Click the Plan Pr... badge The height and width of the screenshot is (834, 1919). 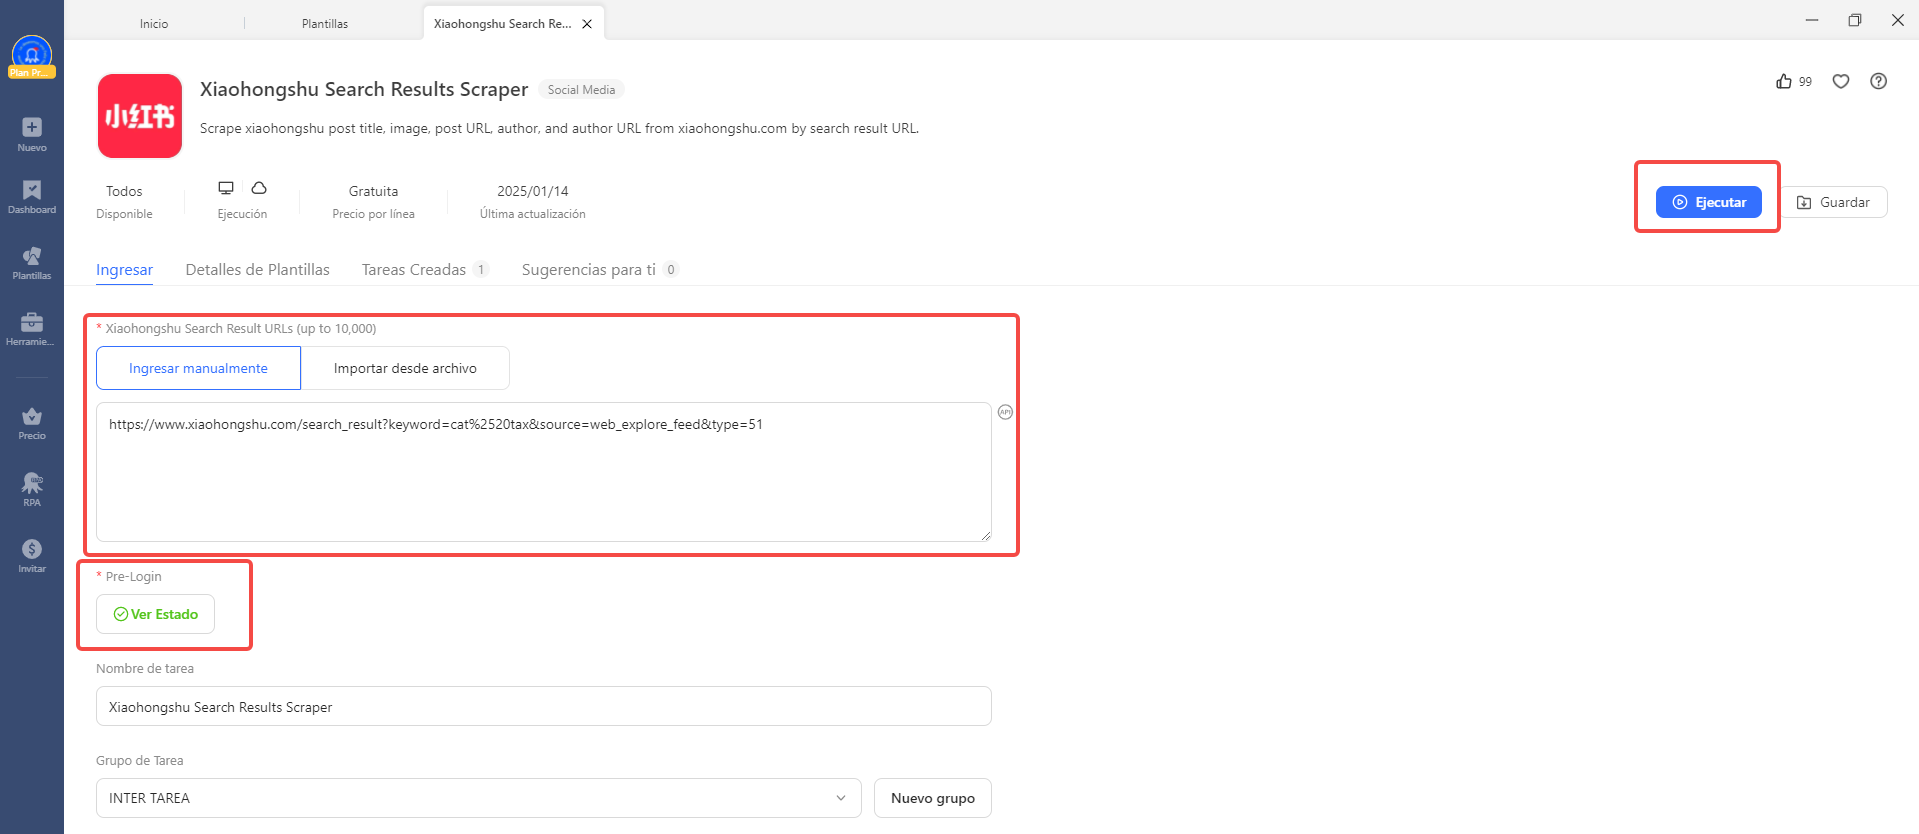click(x=32, y=72)
